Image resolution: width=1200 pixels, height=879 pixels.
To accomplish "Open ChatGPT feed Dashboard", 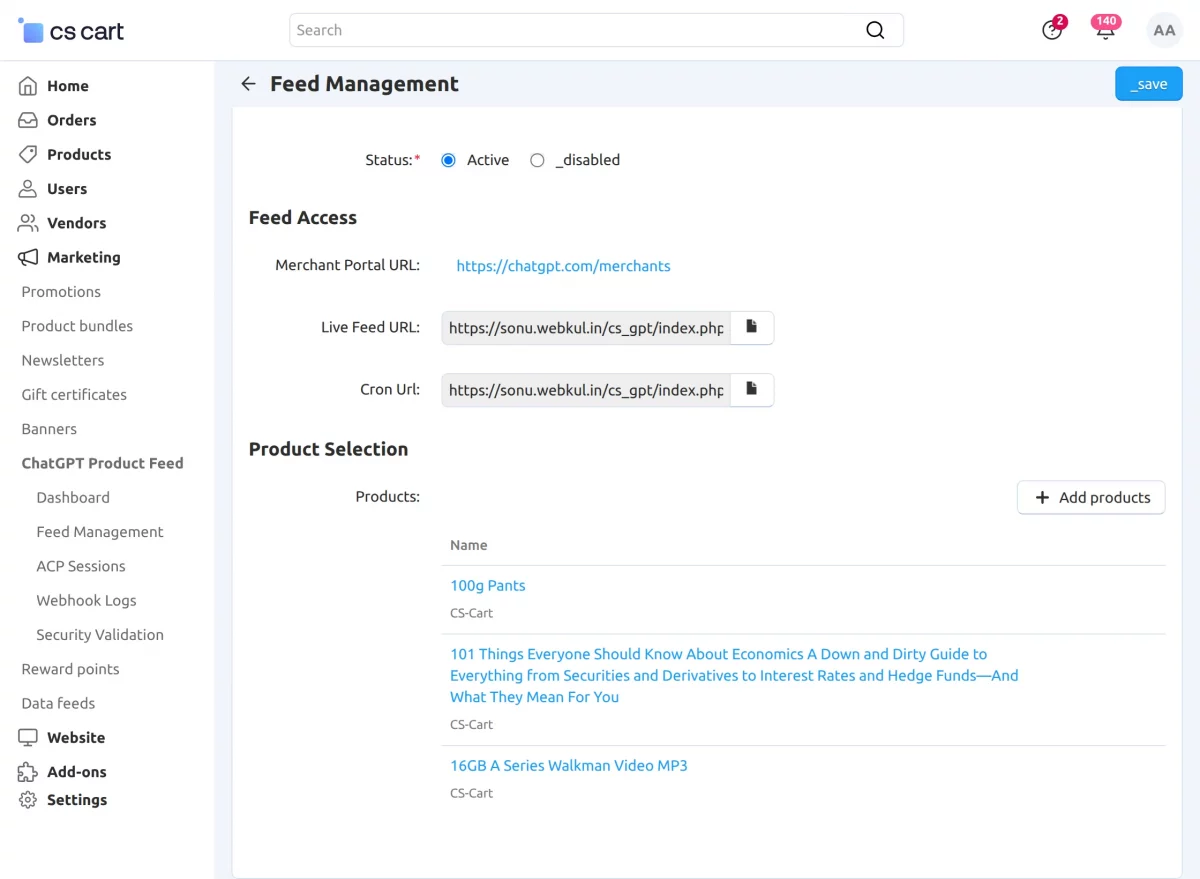I will tap(73, 497).
